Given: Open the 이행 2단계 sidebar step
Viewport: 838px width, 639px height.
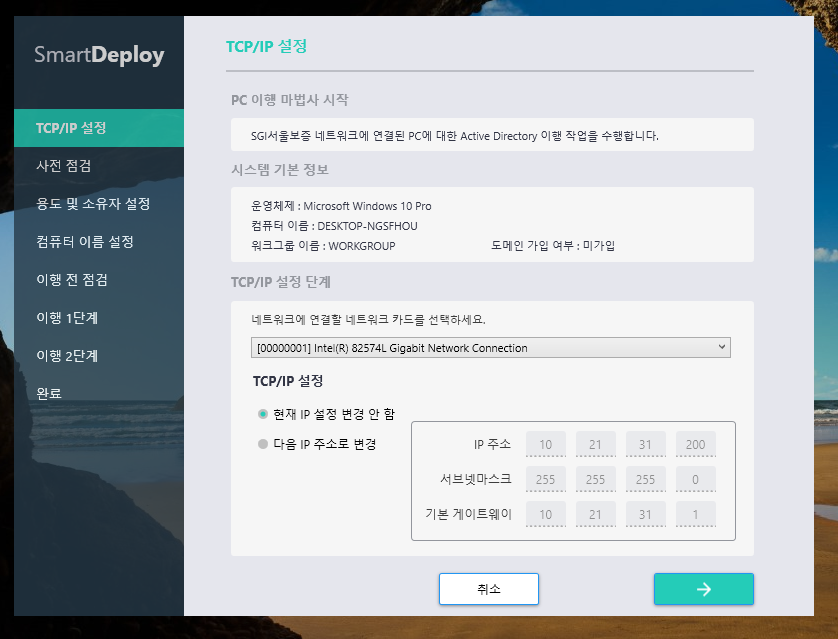Looking at the screenshot, I should coord(99,356).
